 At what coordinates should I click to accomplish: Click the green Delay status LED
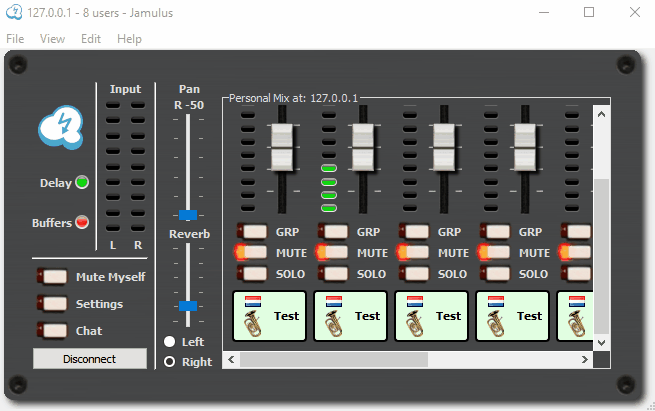pos(82,183)
